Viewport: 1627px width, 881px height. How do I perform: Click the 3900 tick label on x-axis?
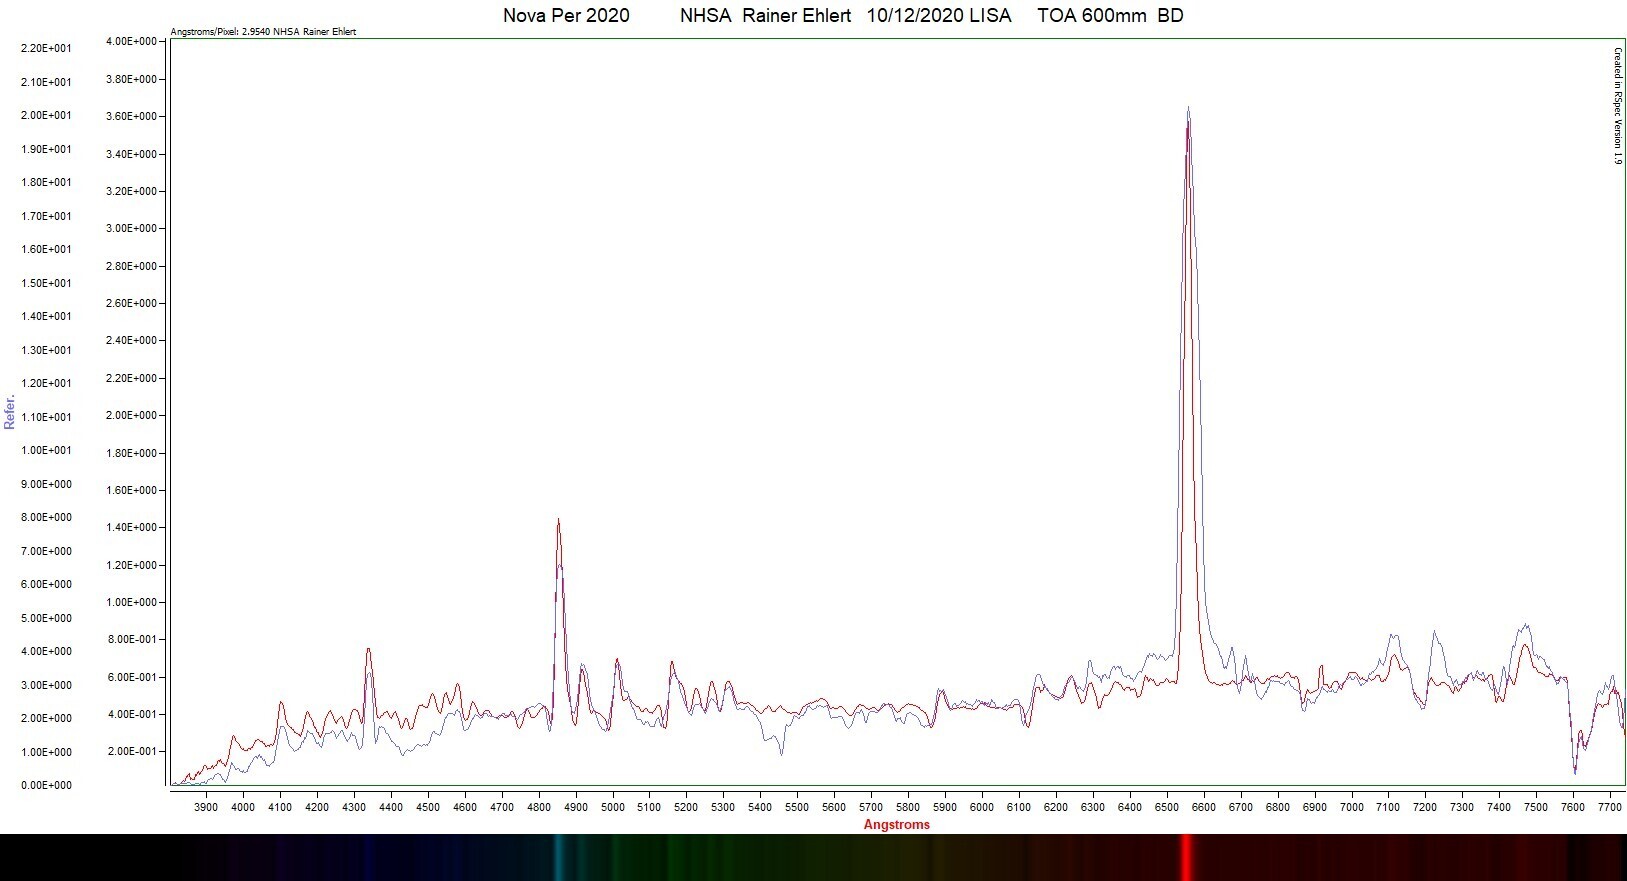click(x=206, y=807)
